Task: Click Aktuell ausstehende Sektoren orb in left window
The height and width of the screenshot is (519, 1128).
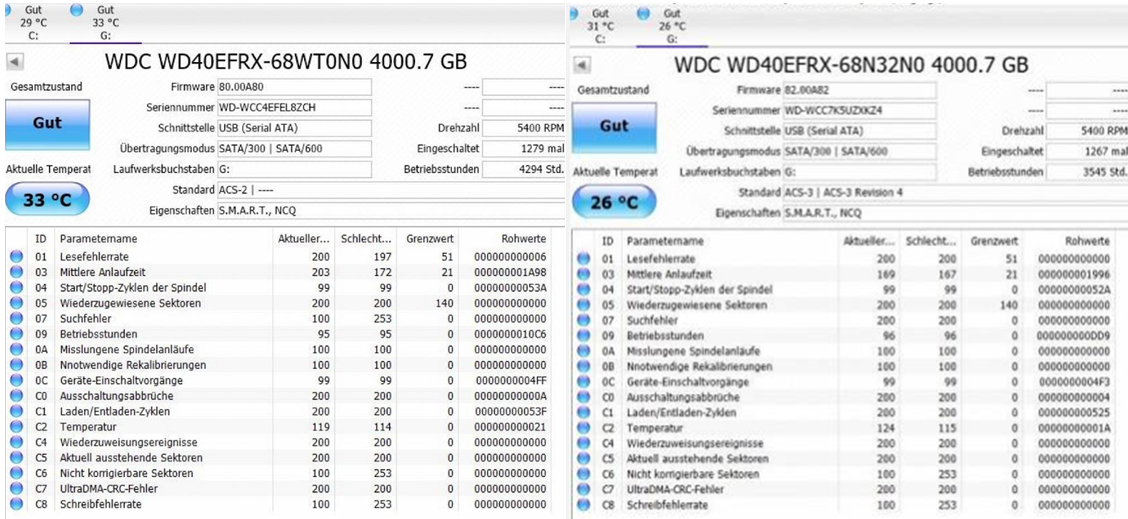Action: (16, 458)
